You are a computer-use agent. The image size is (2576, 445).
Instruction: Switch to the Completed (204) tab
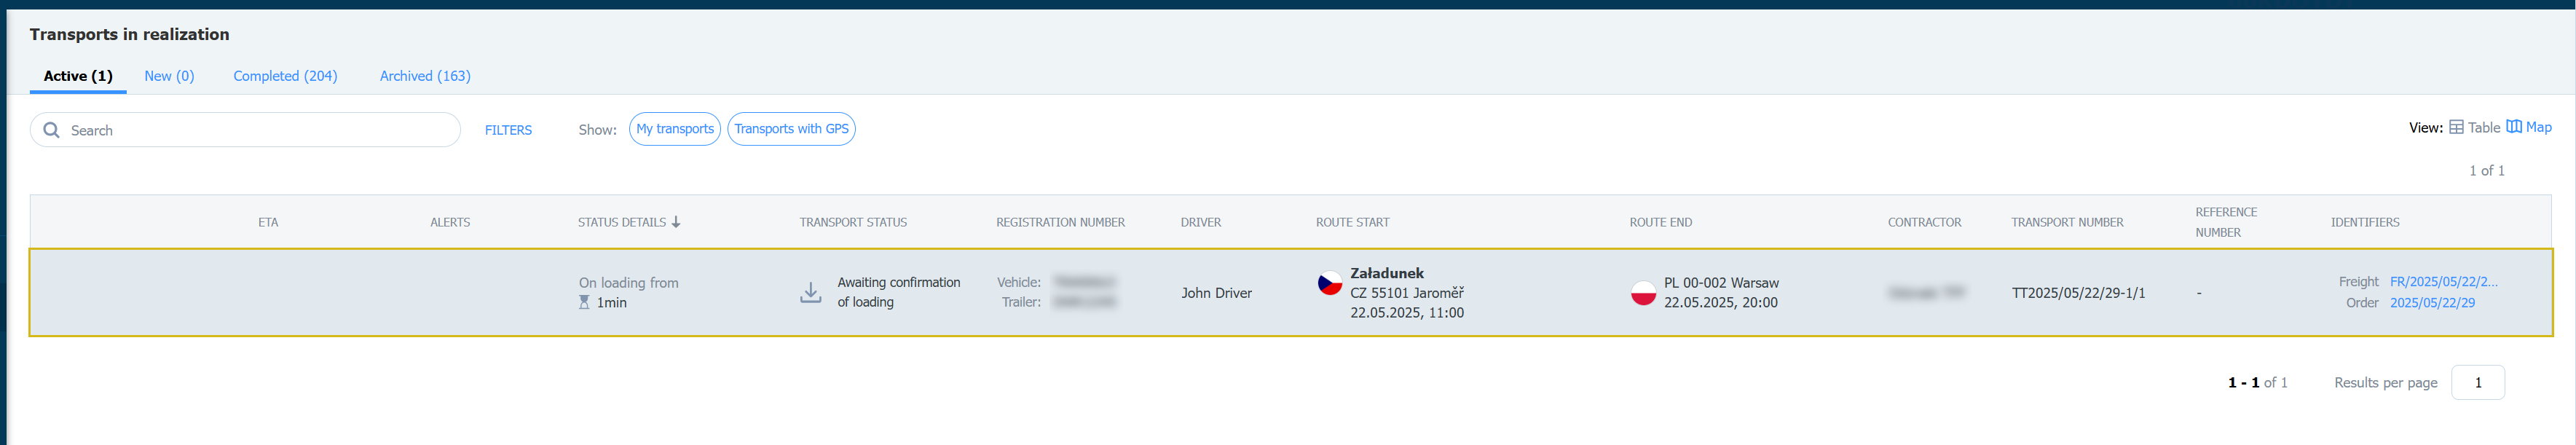[x=285, y=76]
